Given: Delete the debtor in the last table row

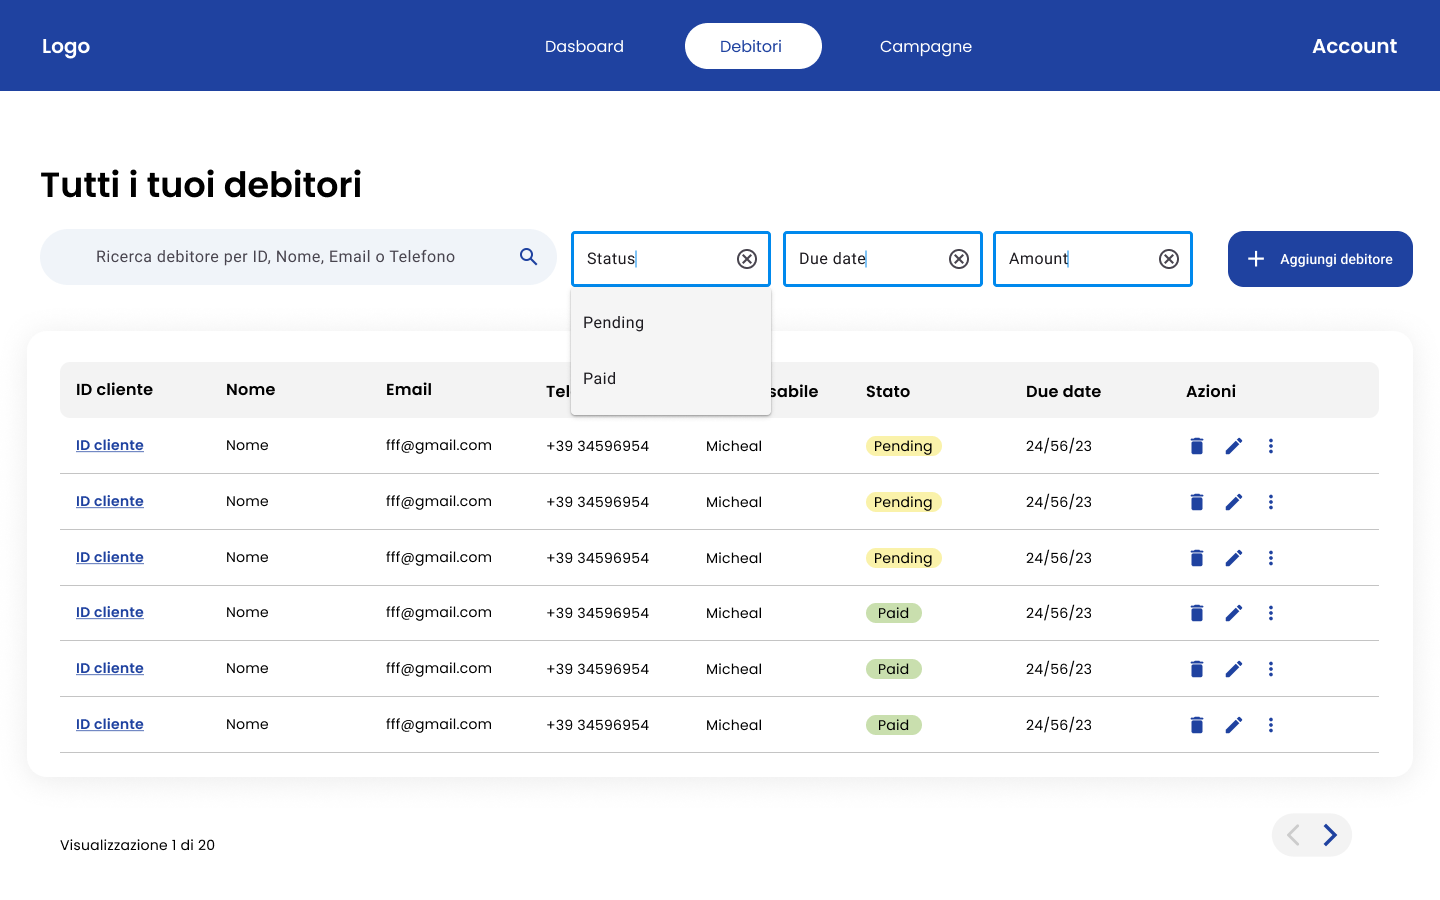Looking at the screenshot, I should (x=1197, y=725).
